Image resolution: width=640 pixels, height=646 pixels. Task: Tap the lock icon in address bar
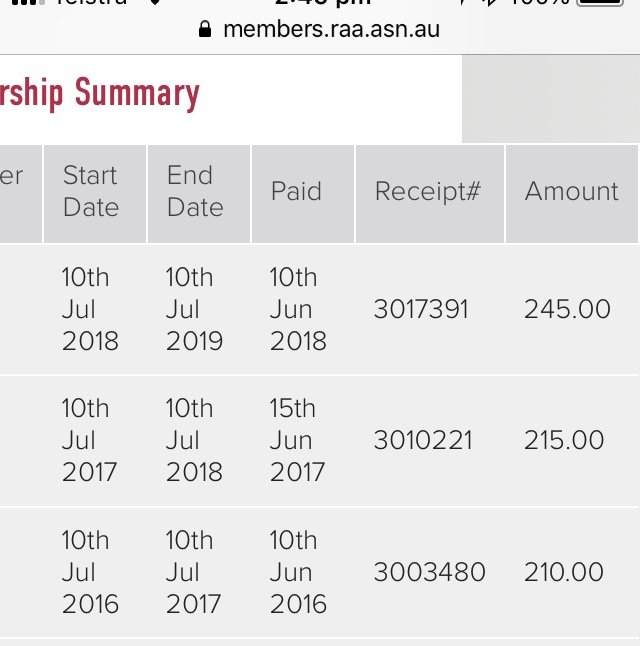pyautogui.click(x=205, y=29)
